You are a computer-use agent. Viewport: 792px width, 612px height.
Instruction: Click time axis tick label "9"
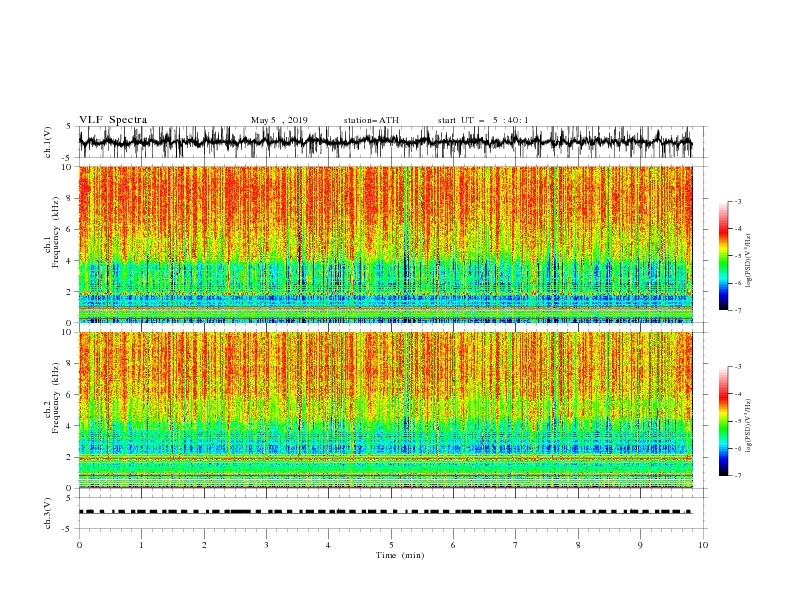pos(640,545)
